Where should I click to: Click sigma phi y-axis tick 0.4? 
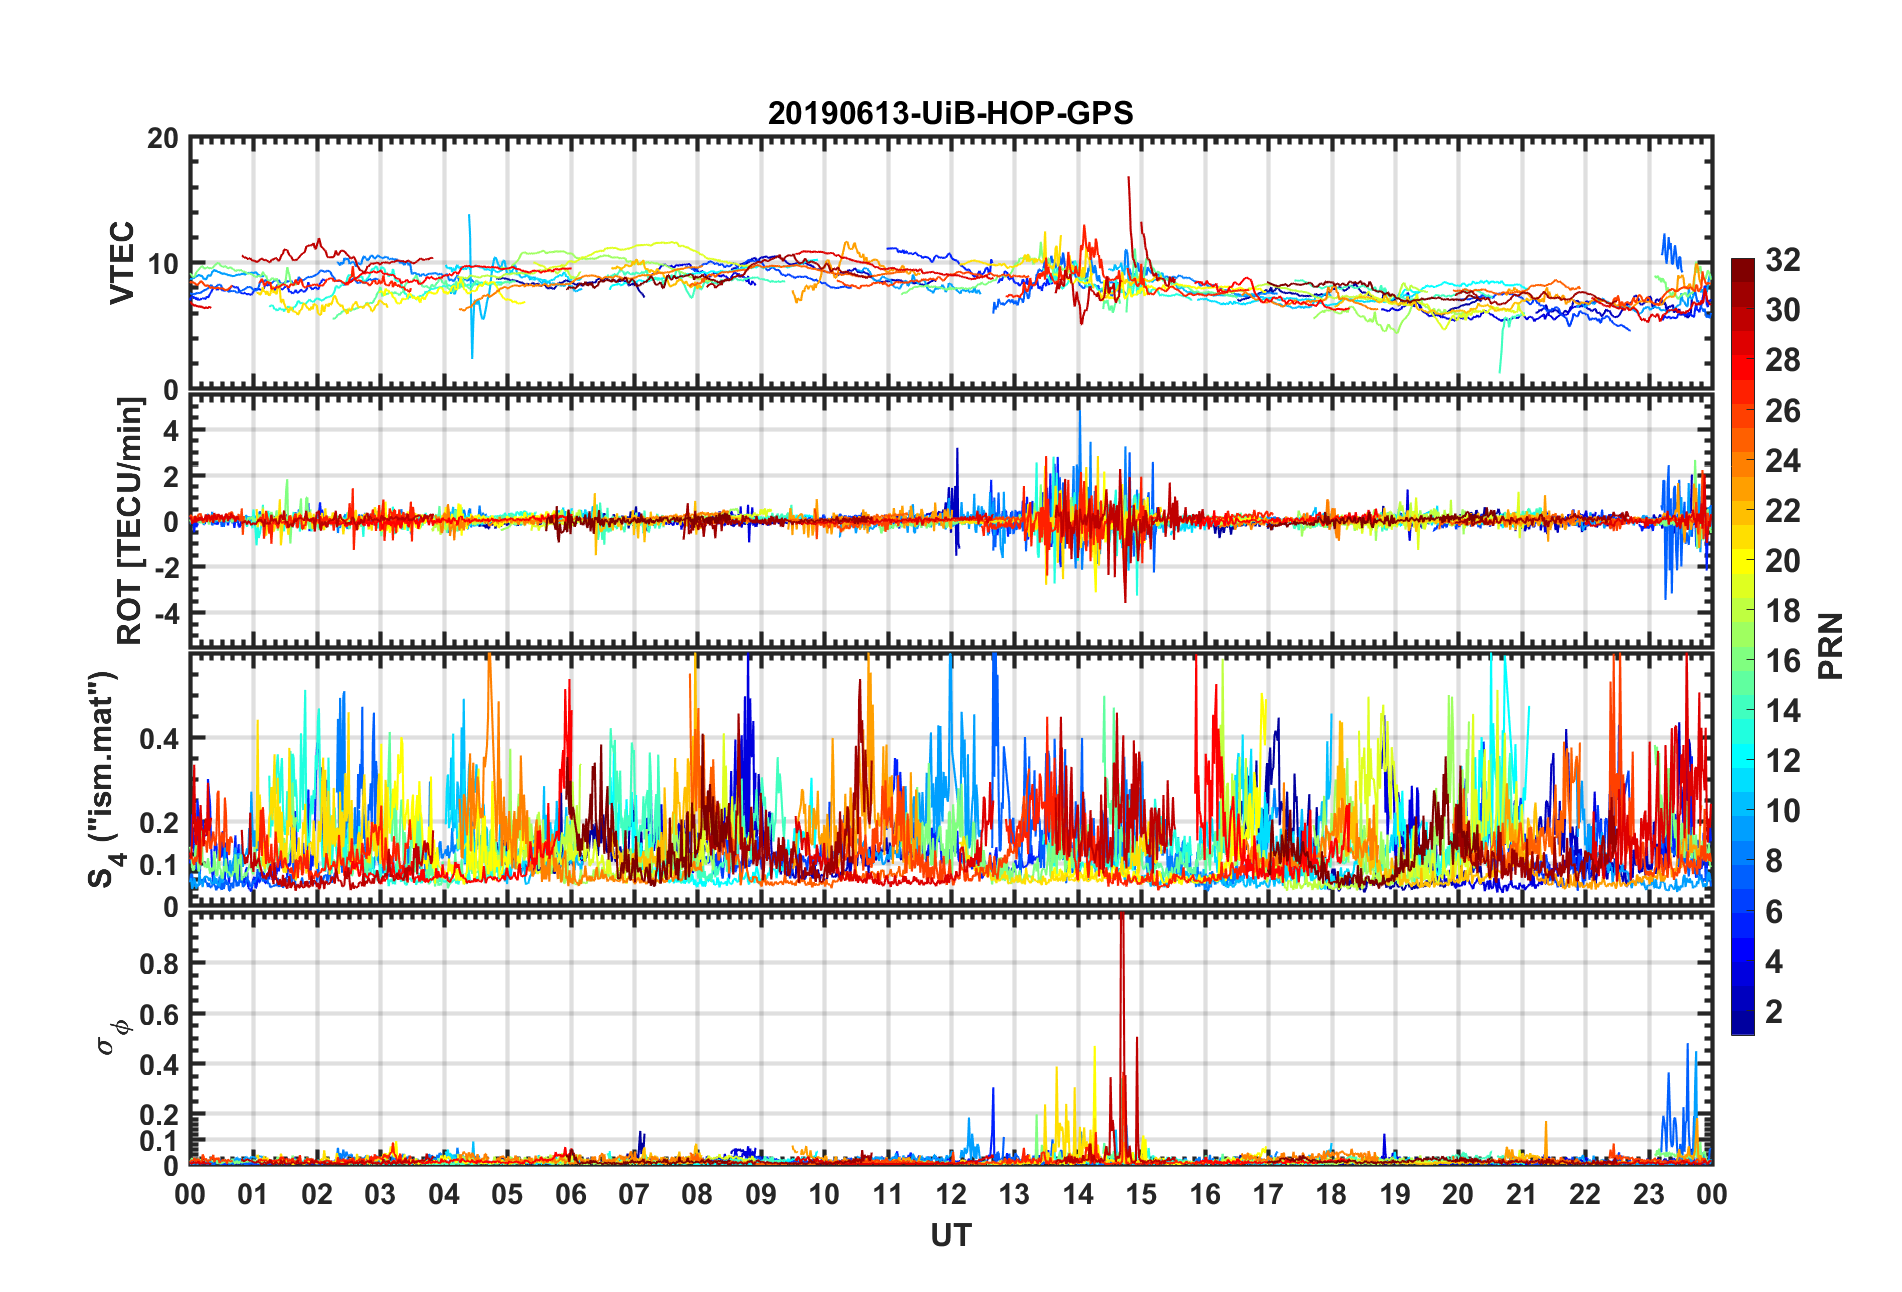[160, 1065]
